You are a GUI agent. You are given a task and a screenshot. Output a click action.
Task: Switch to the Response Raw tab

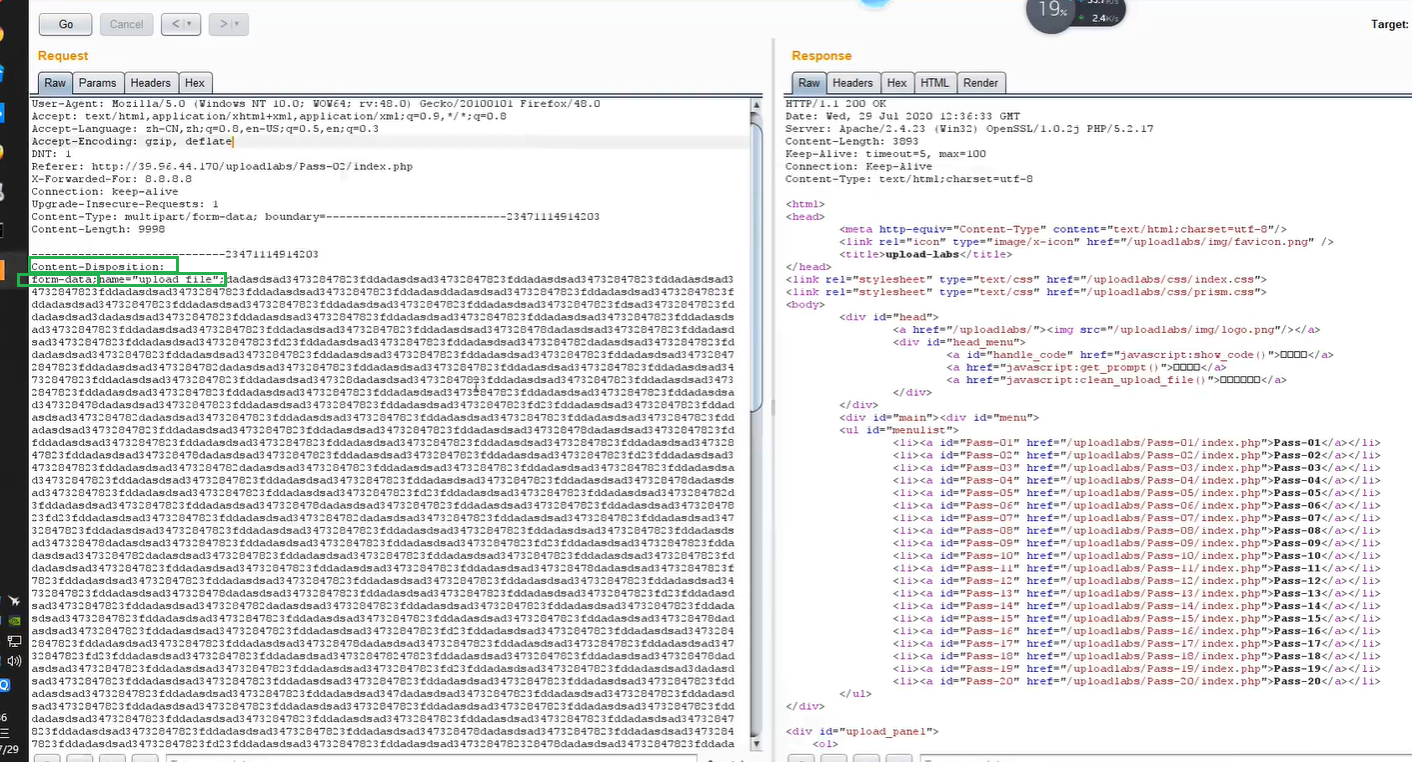point(809,83)
